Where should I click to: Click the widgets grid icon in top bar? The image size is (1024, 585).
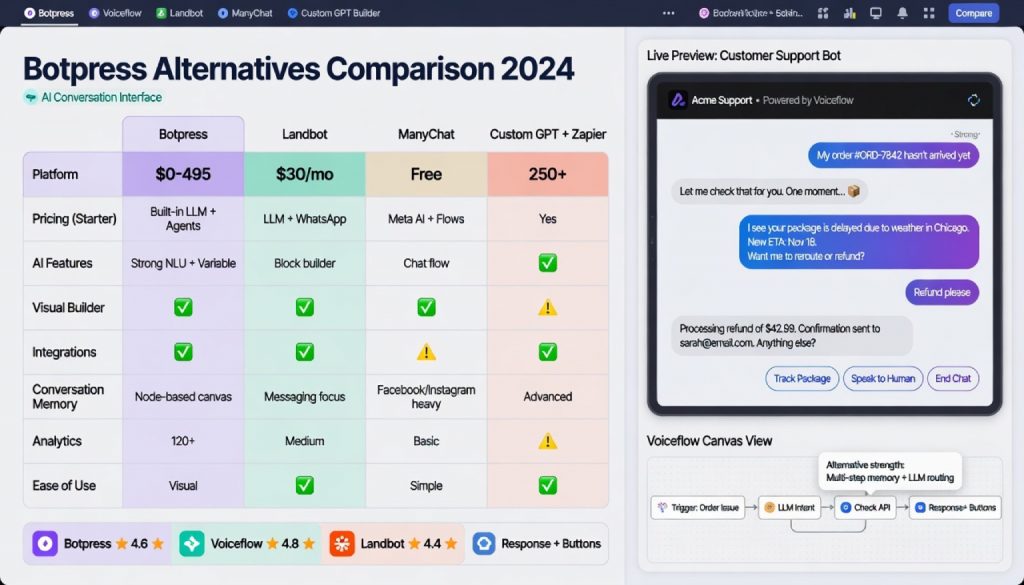823,13
